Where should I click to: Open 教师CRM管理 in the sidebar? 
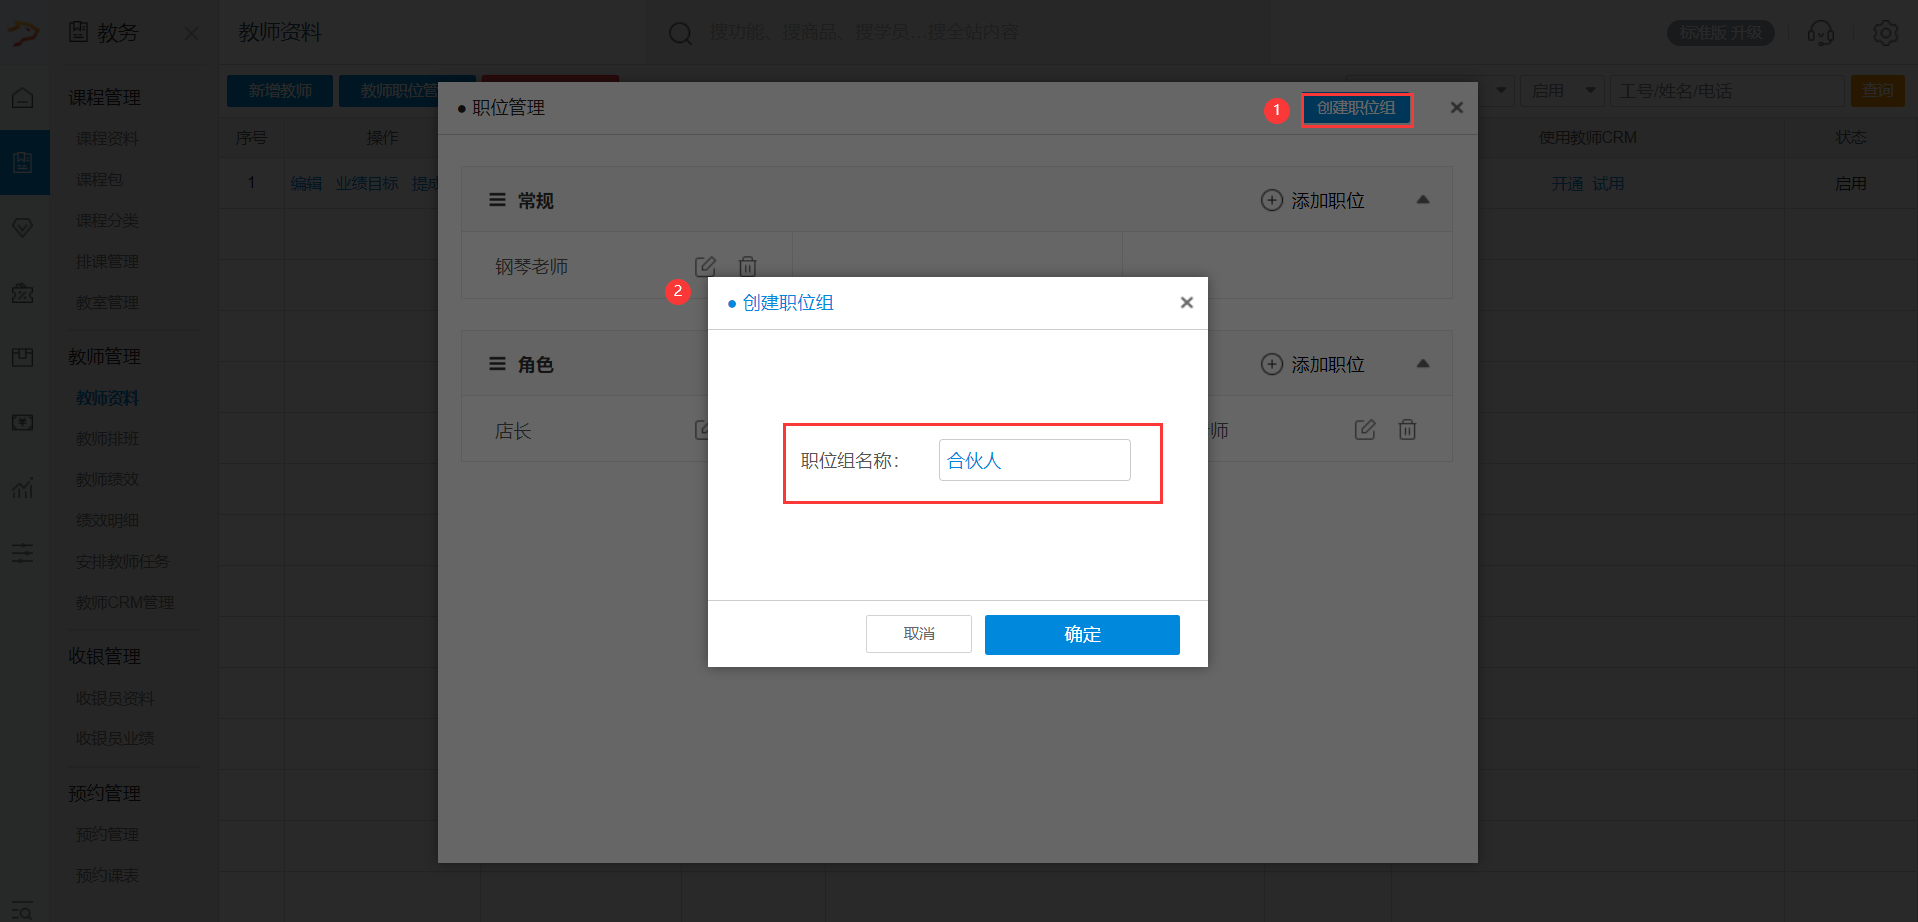(125, 603)
